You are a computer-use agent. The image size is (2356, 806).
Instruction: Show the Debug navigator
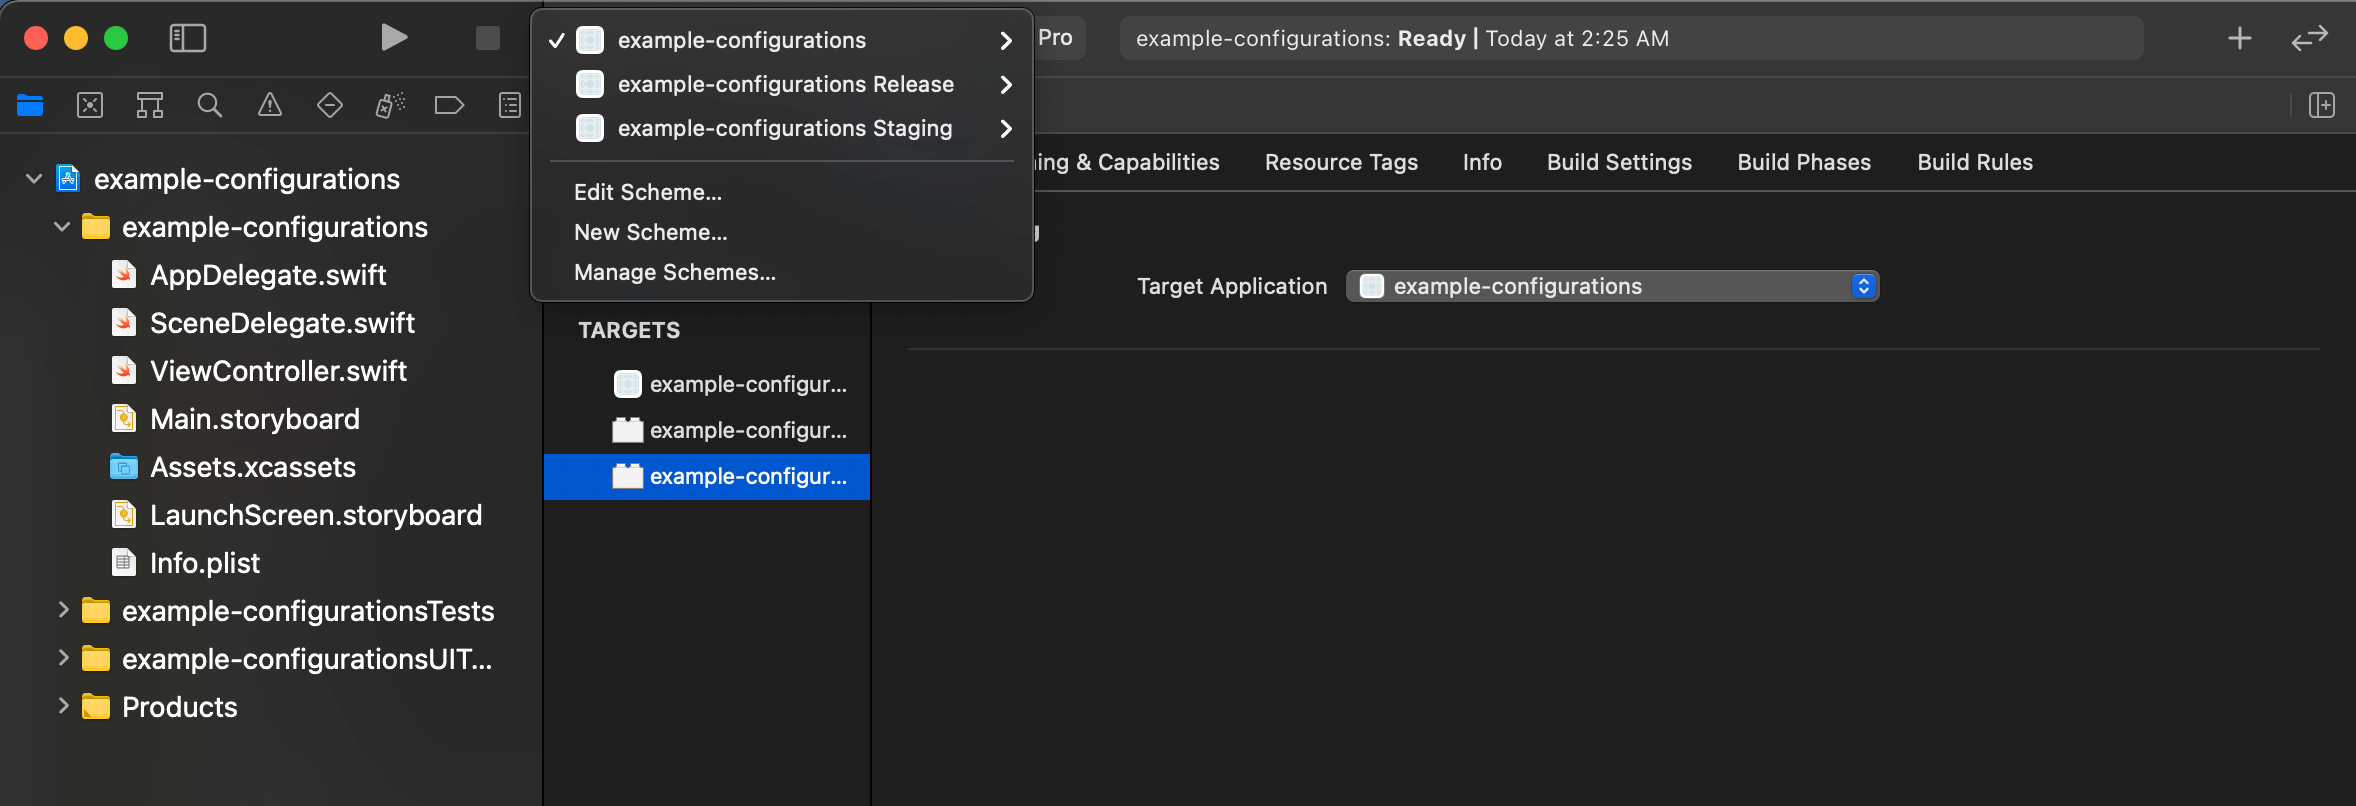coord(390,105)
